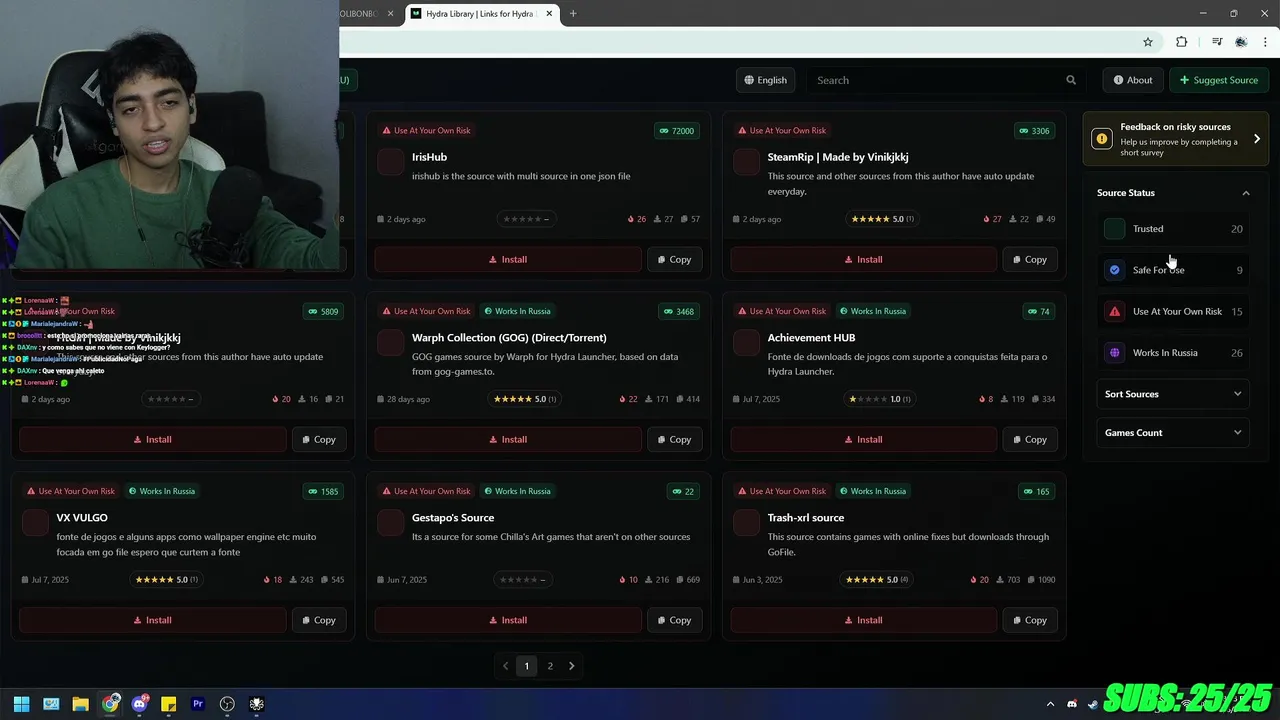Click the star rating on Achievement HUB card
Screen dimensions: 1280x720
(882, 399)
